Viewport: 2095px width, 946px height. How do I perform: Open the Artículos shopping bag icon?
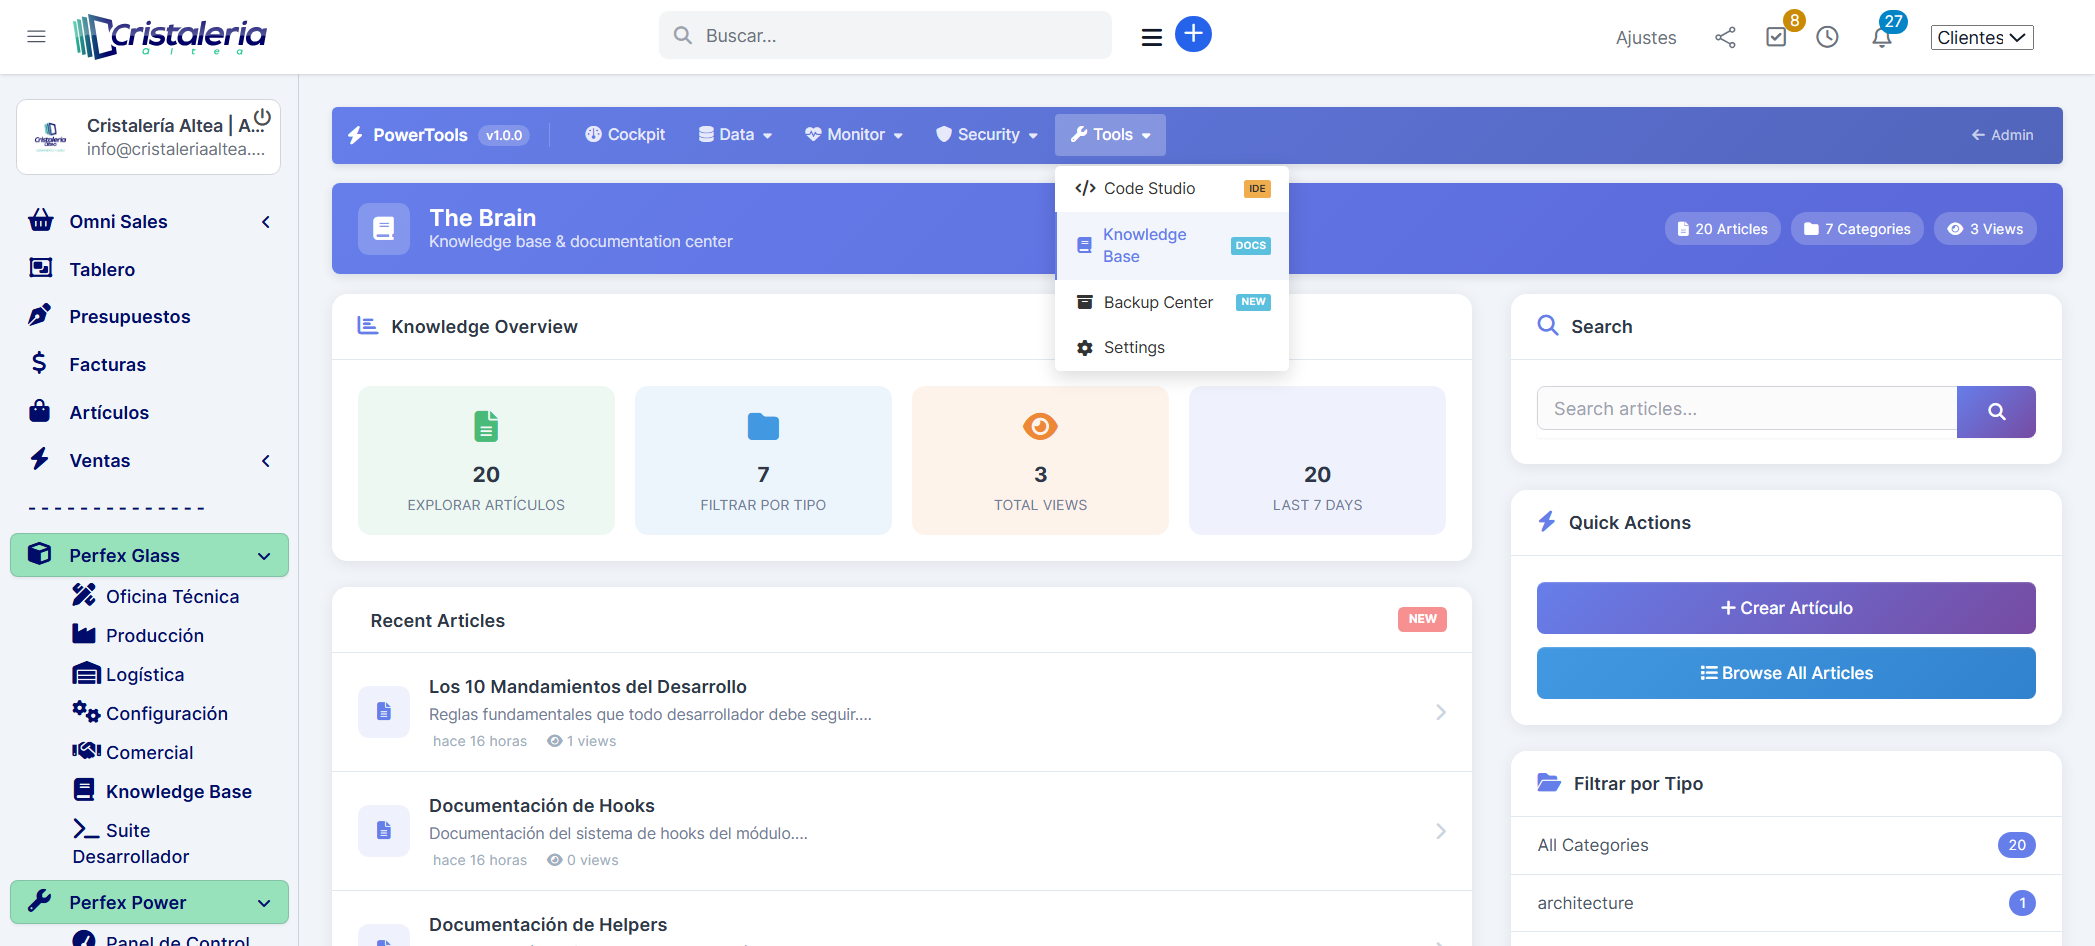coord(41,412)
